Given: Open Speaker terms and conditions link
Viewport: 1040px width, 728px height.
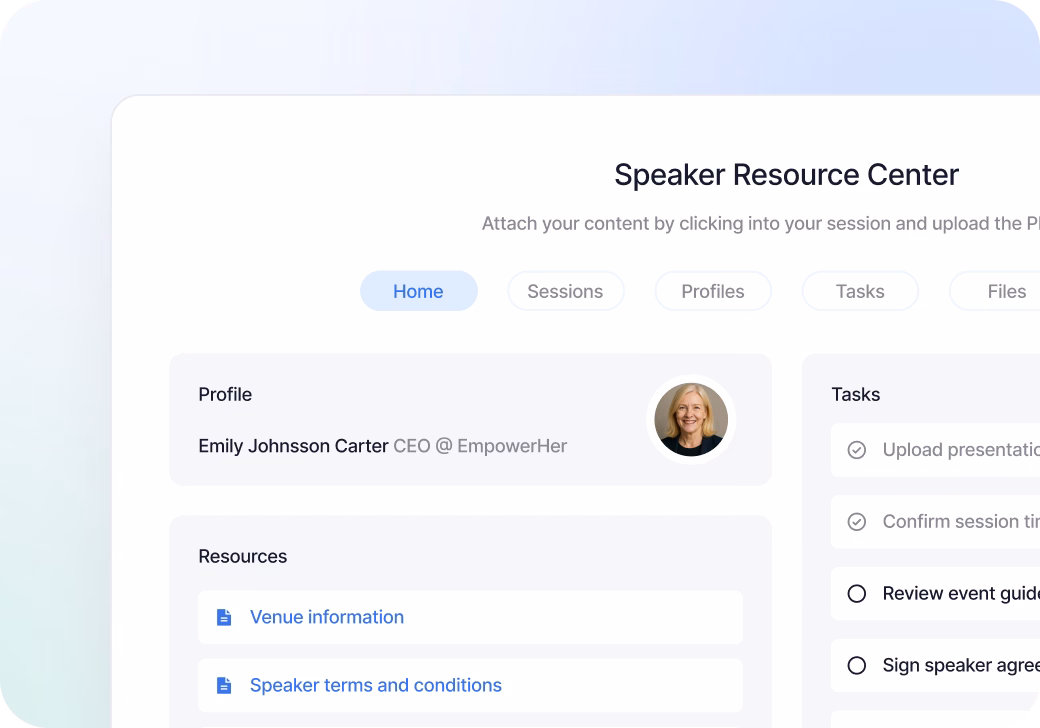Looking at the screenshot, I should [375, 685].
